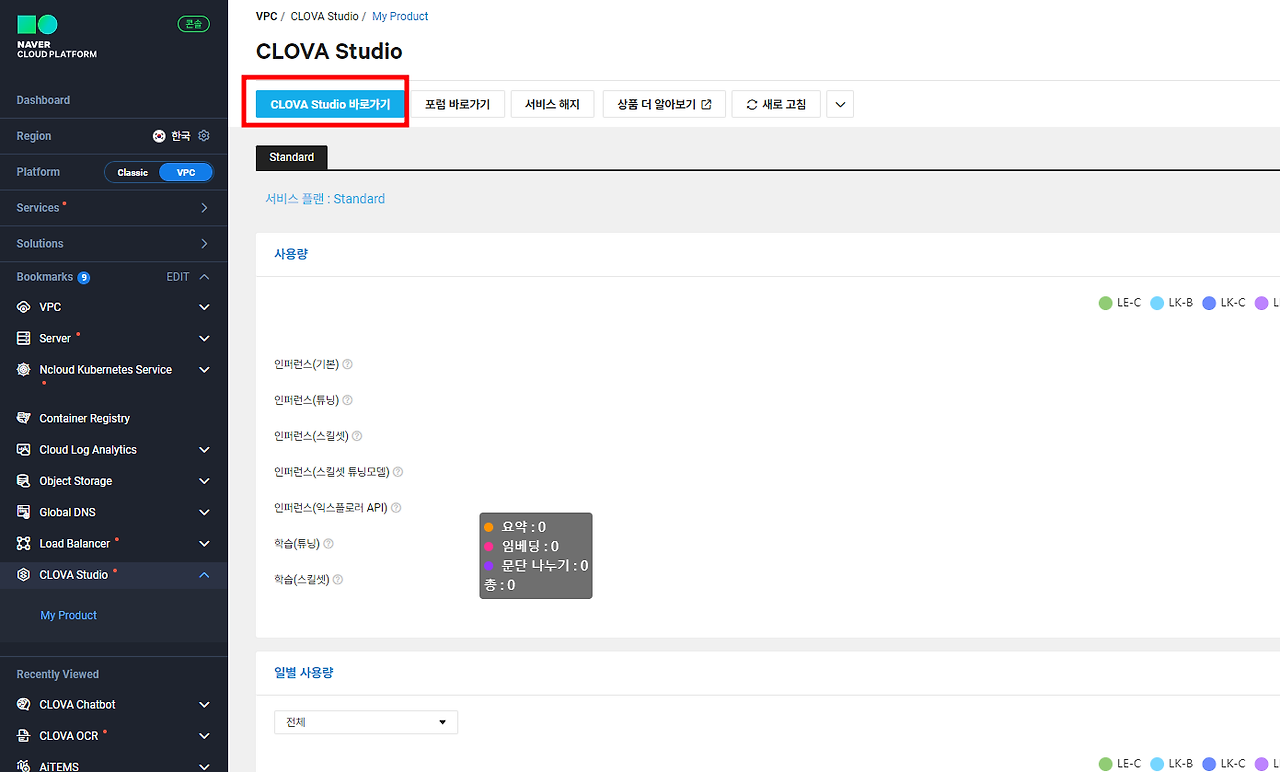This screenshot has height=772, width=1280.
Task: Click the help icon next to 인퍼런스(스킬셋)
Action: pyautogui.click(x=357, y=436)
